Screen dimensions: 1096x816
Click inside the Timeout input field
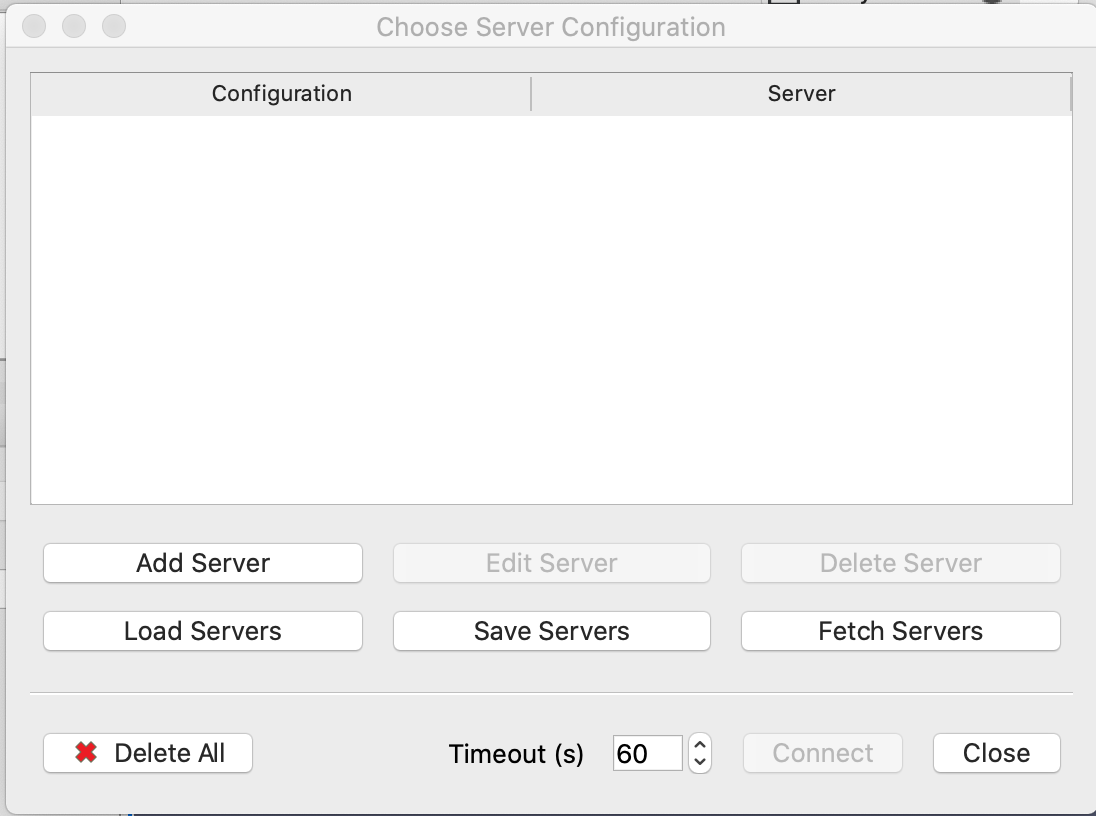[x=648, y=753]
